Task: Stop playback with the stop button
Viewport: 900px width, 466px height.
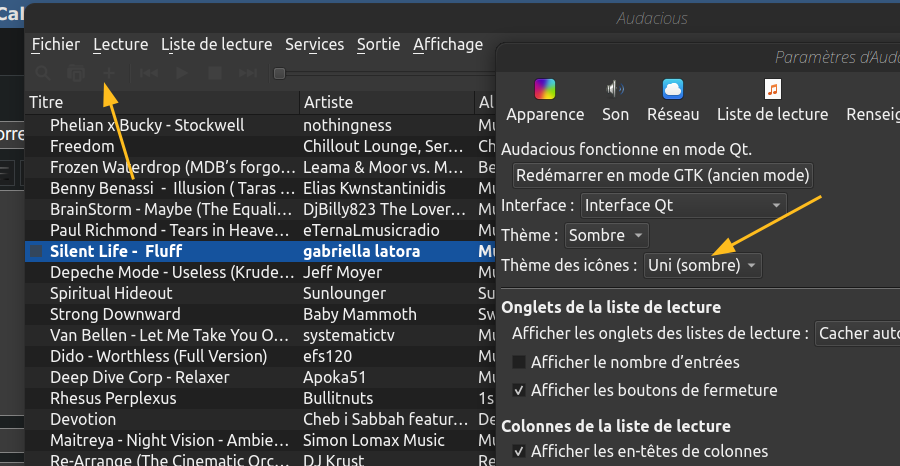Action: click(215, 73)
